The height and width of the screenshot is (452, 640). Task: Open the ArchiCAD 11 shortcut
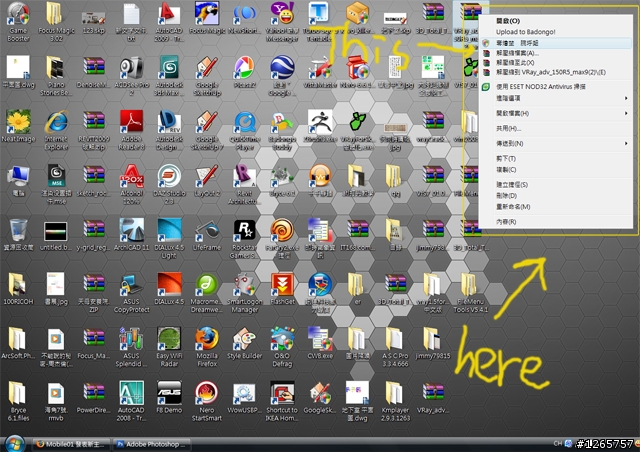(x=131, y=235)
